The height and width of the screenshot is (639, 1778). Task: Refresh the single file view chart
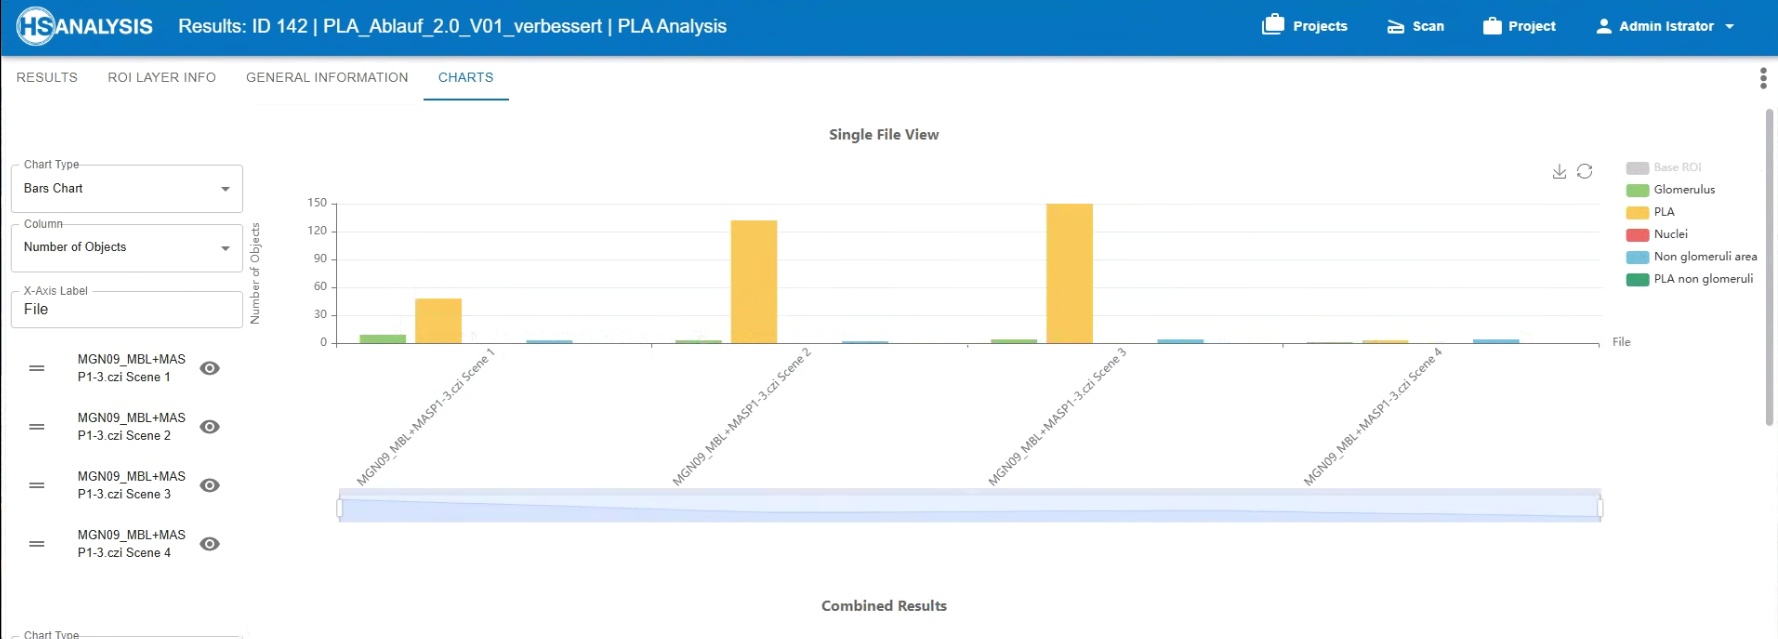pos(1585,172)
